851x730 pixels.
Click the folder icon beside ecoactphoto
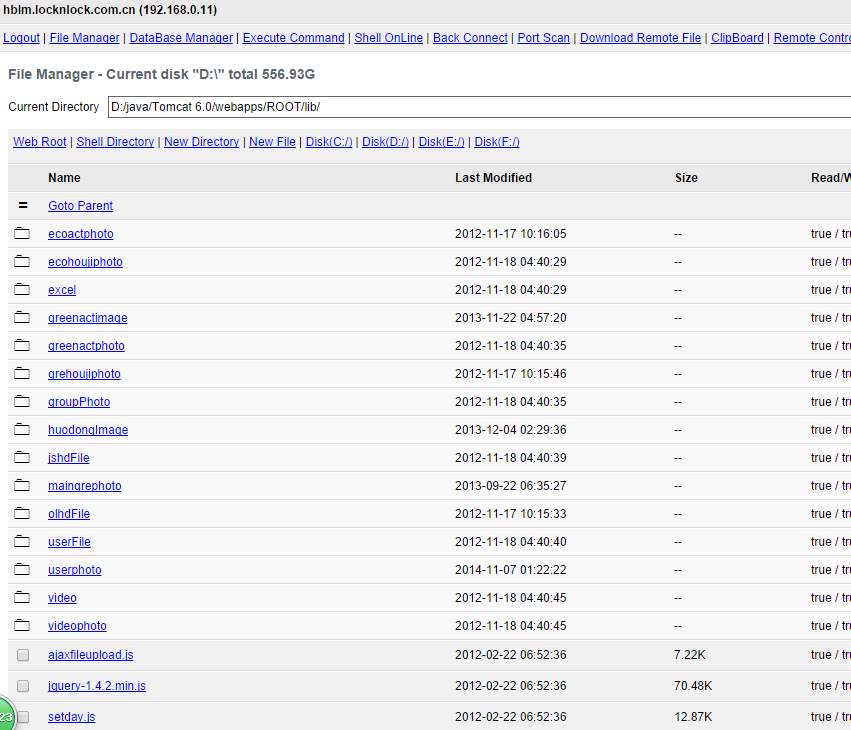tap(22, 233)
